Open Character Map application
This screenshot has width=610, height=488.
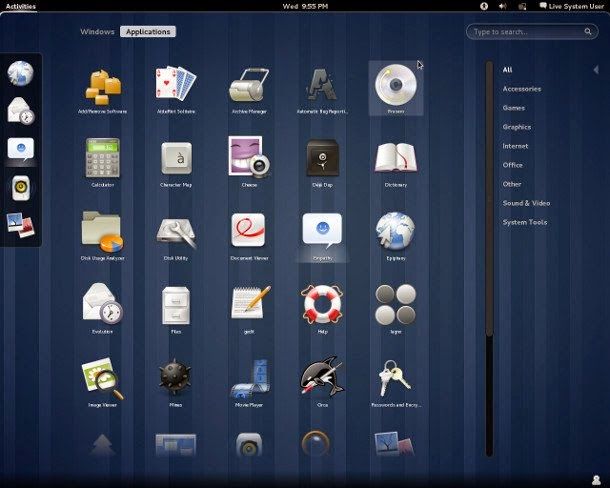click(176, 164)
